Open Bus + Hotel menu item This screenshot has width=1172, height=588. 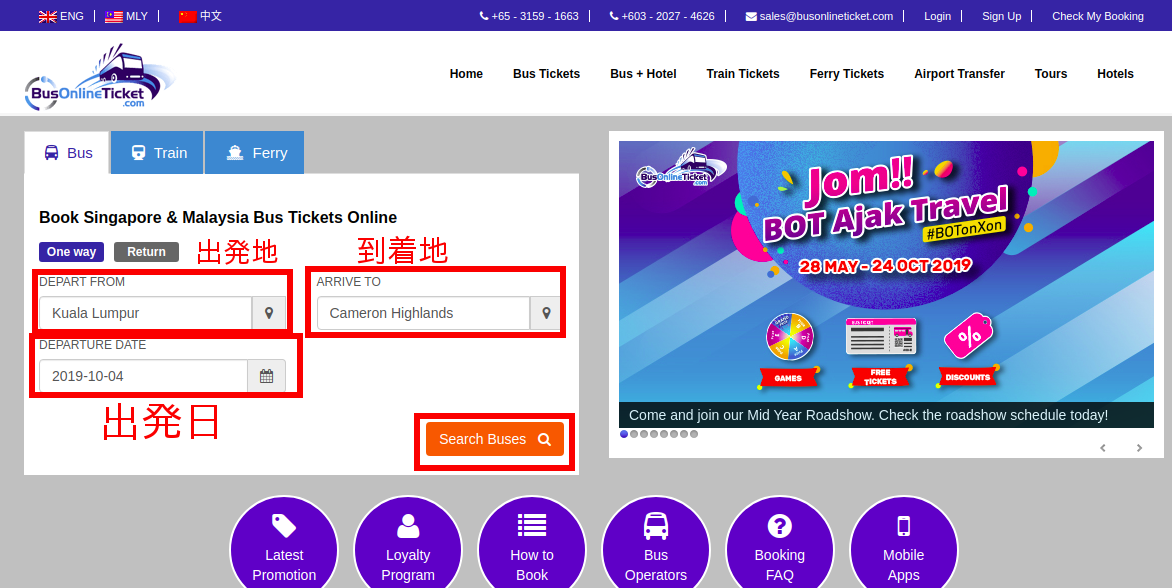pyautogui.click(x=644, y=74)
